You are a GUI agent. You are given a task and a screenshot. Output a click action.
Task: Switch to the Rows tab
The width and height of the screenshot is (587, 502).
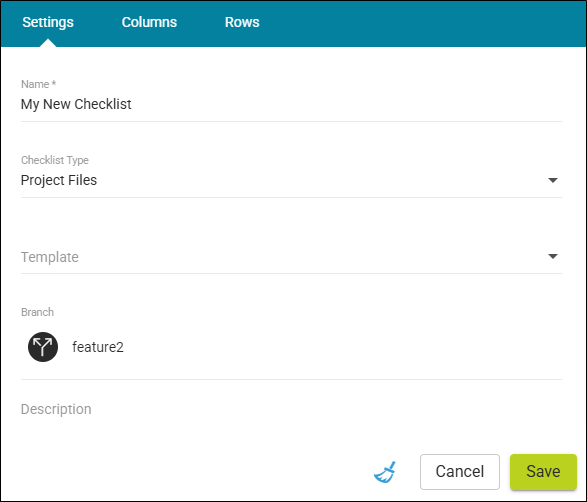[242, 22]
